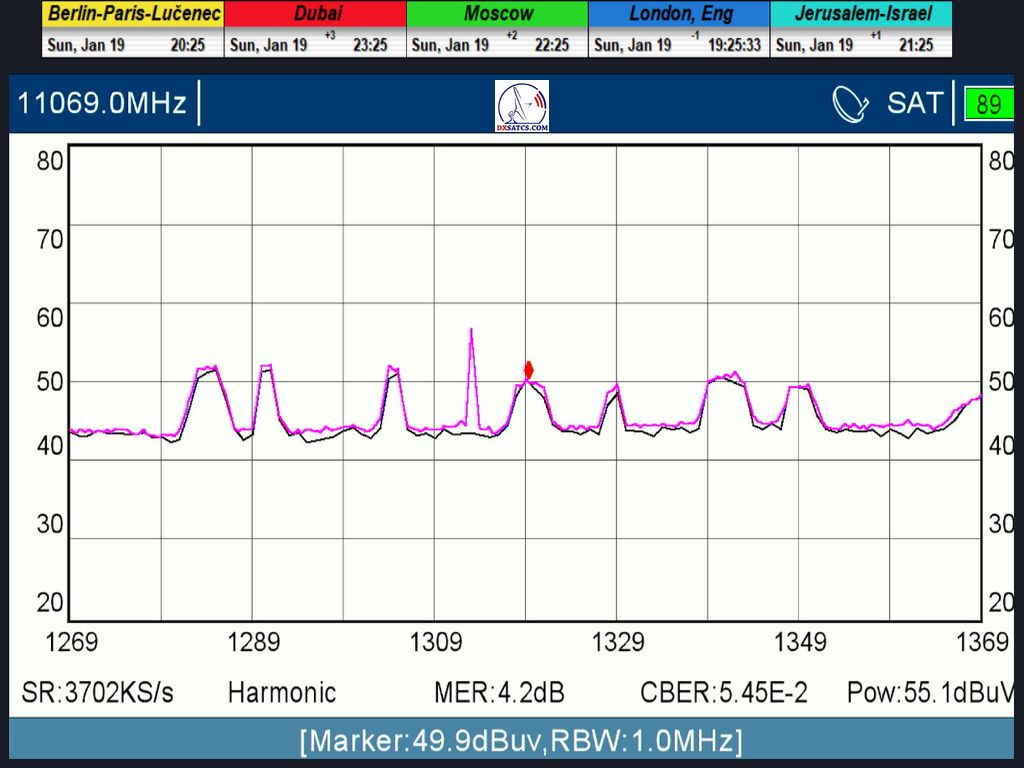Click the London time 19:25:33
This screenshot has height=768, width=1024.
735,45
